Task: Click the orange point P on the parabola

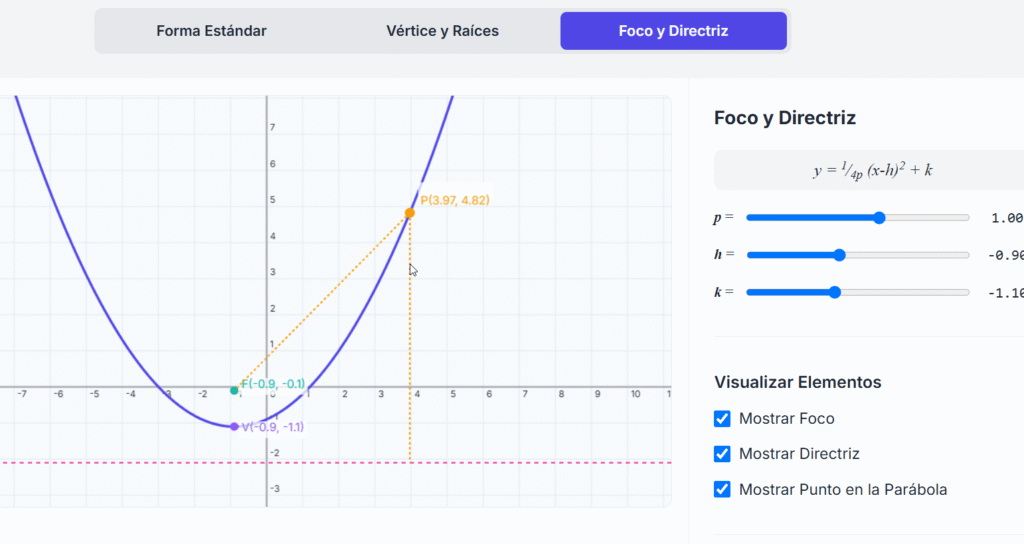Action: [x=409, y=213]
